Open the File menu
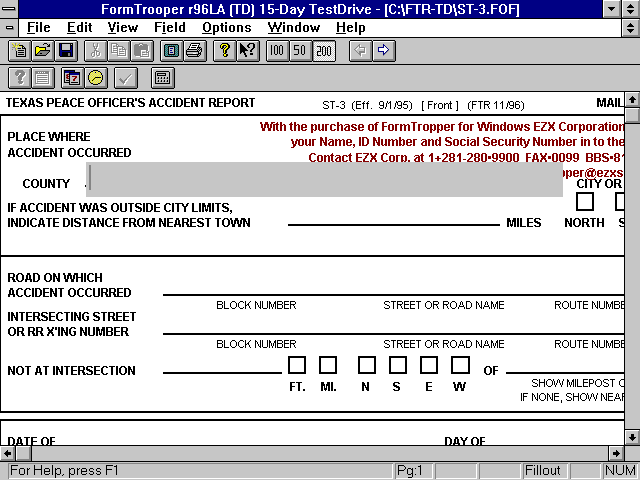 (38, 27)
